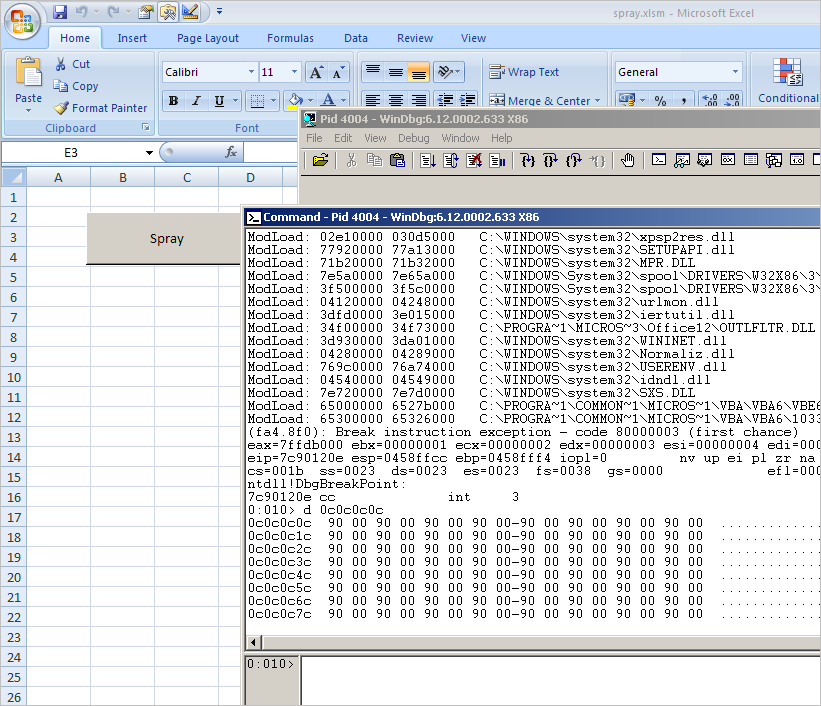Click the WinDbg Step Into icon
The image size is (821, 706).
[x=529, y=160]
